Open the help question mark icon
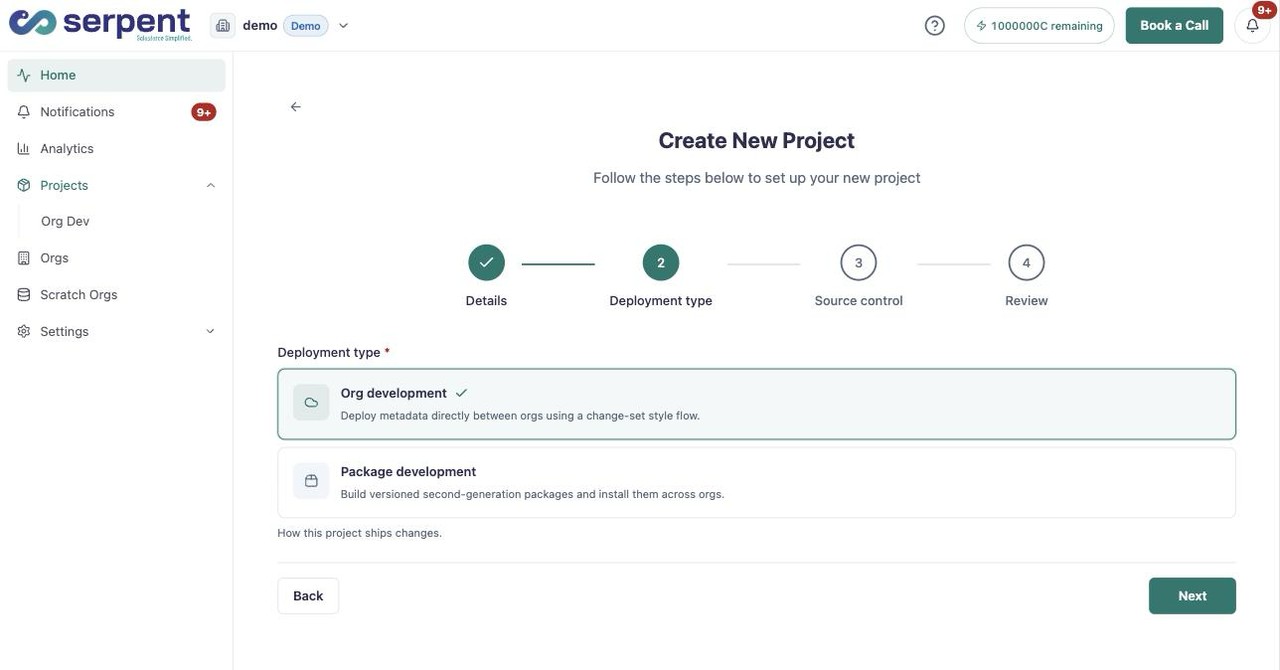Viewport: 1280px width, 670px height. [x=935, y=25]
